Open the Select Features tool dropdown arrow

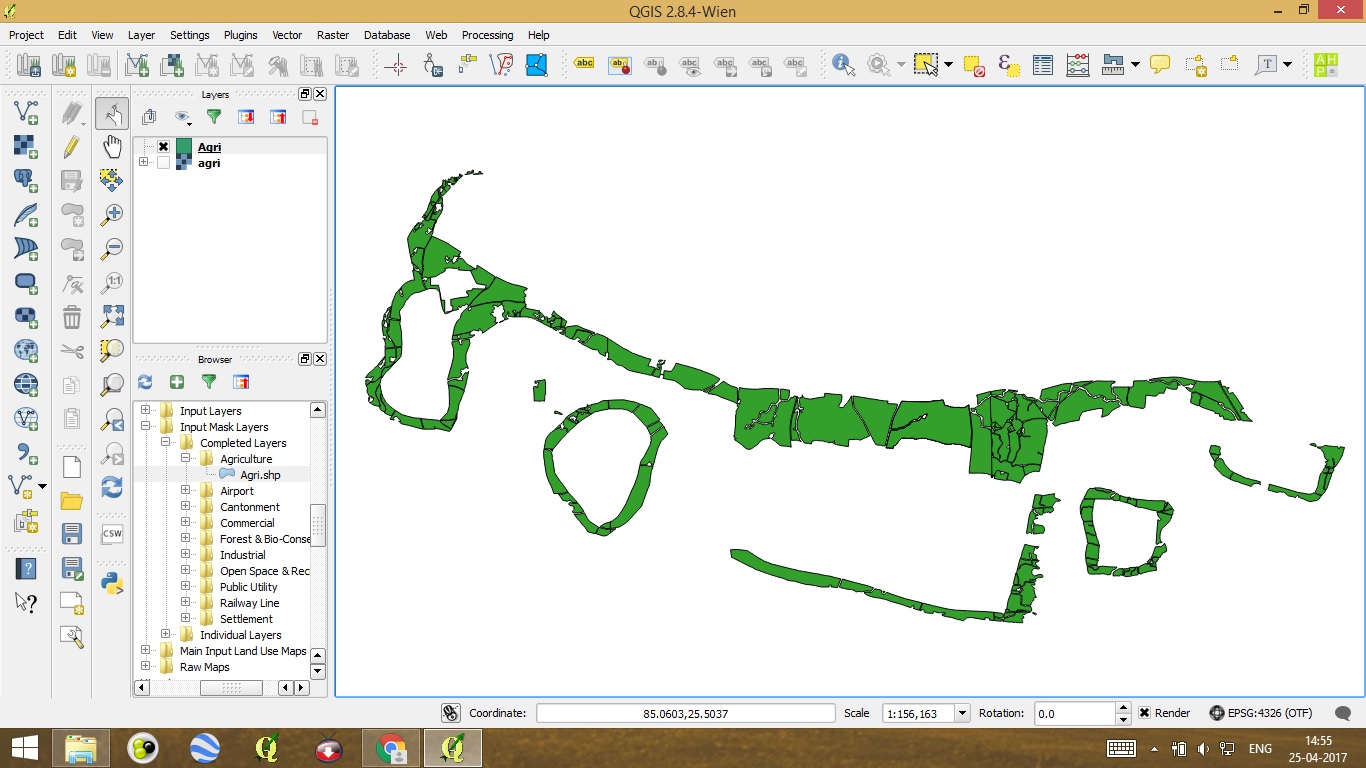click(x=946, y=65)
